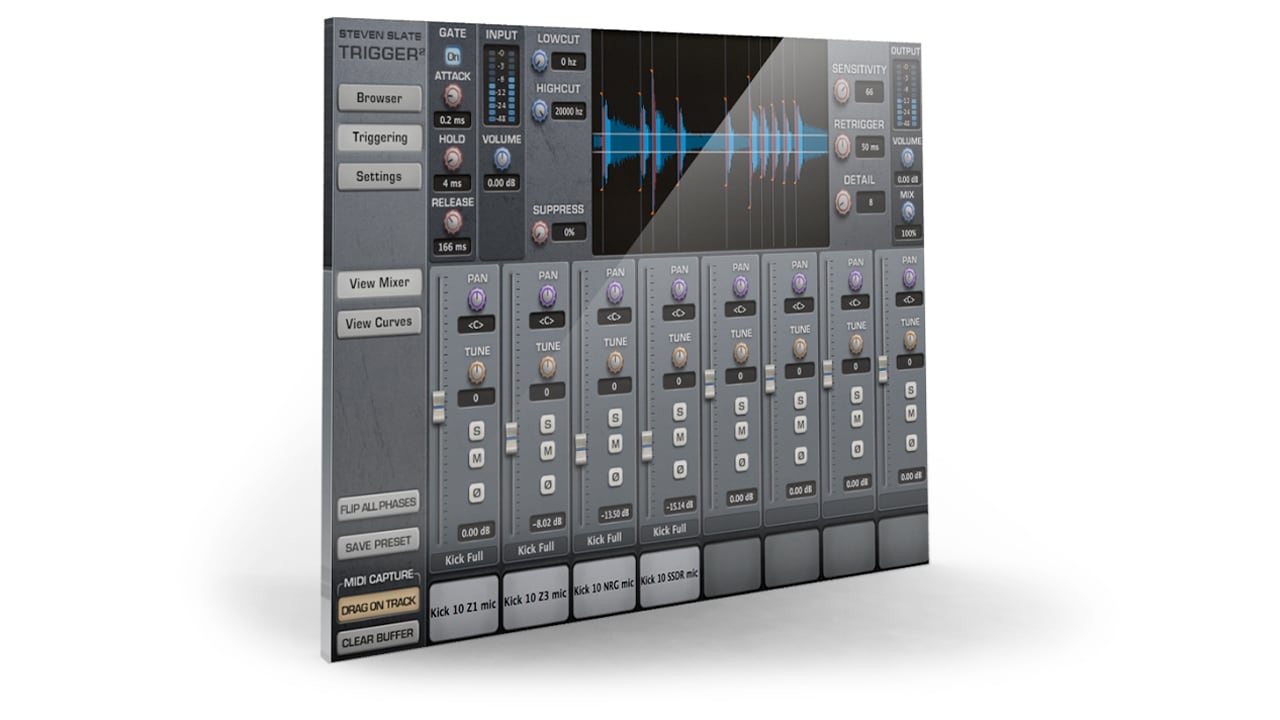Click the fader of the -13.50 dB channel

point(580,448)
